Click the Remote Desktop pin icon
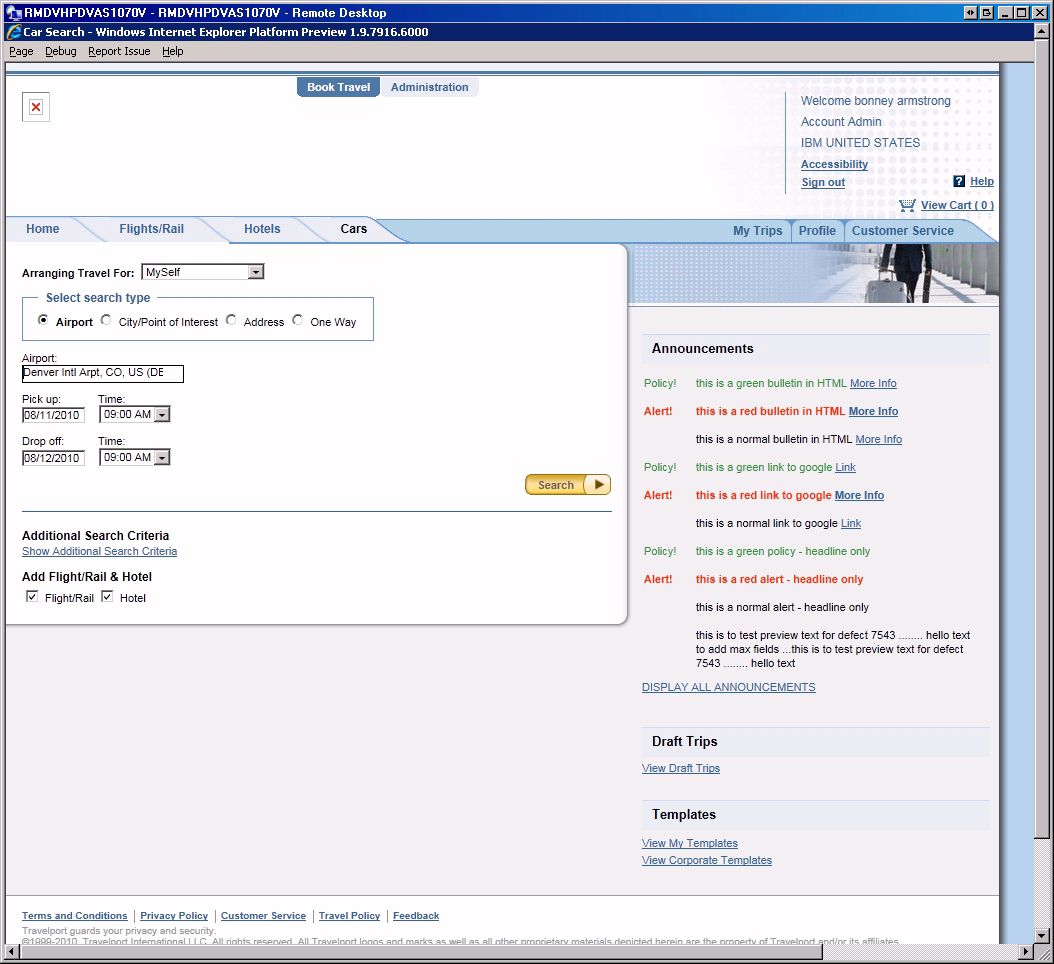 [x=969, y=13]
